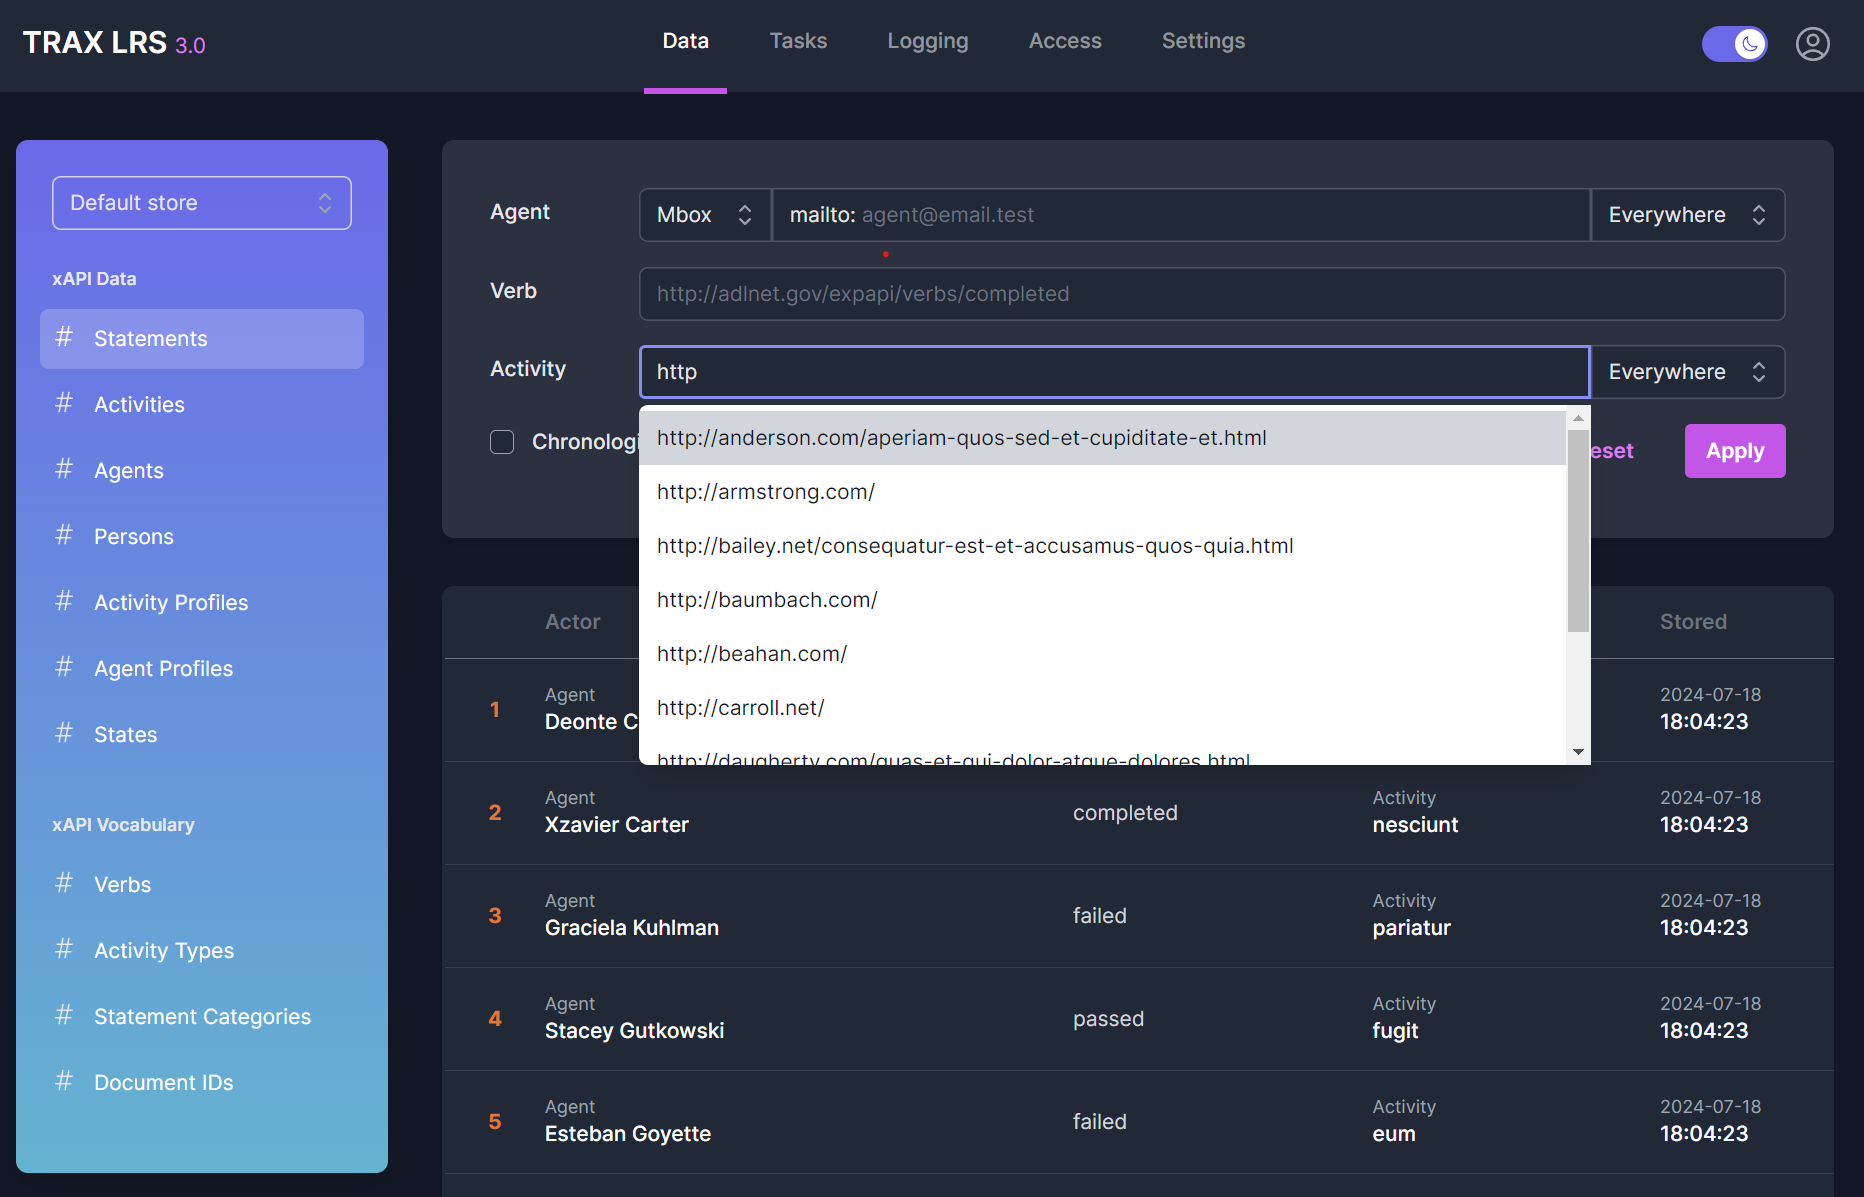This screenshot has width=1864, height=1197.
Task: Focus the Verb input field
Action: (1211, 294)
